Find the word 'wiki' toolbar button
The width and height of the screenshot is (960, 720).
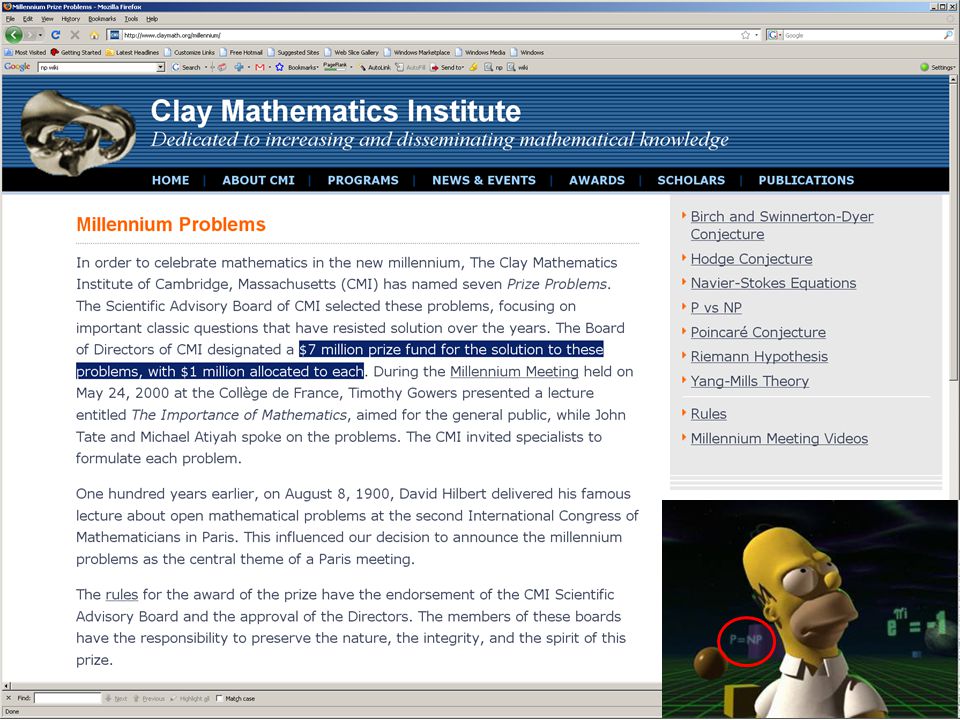click(517, 67)
